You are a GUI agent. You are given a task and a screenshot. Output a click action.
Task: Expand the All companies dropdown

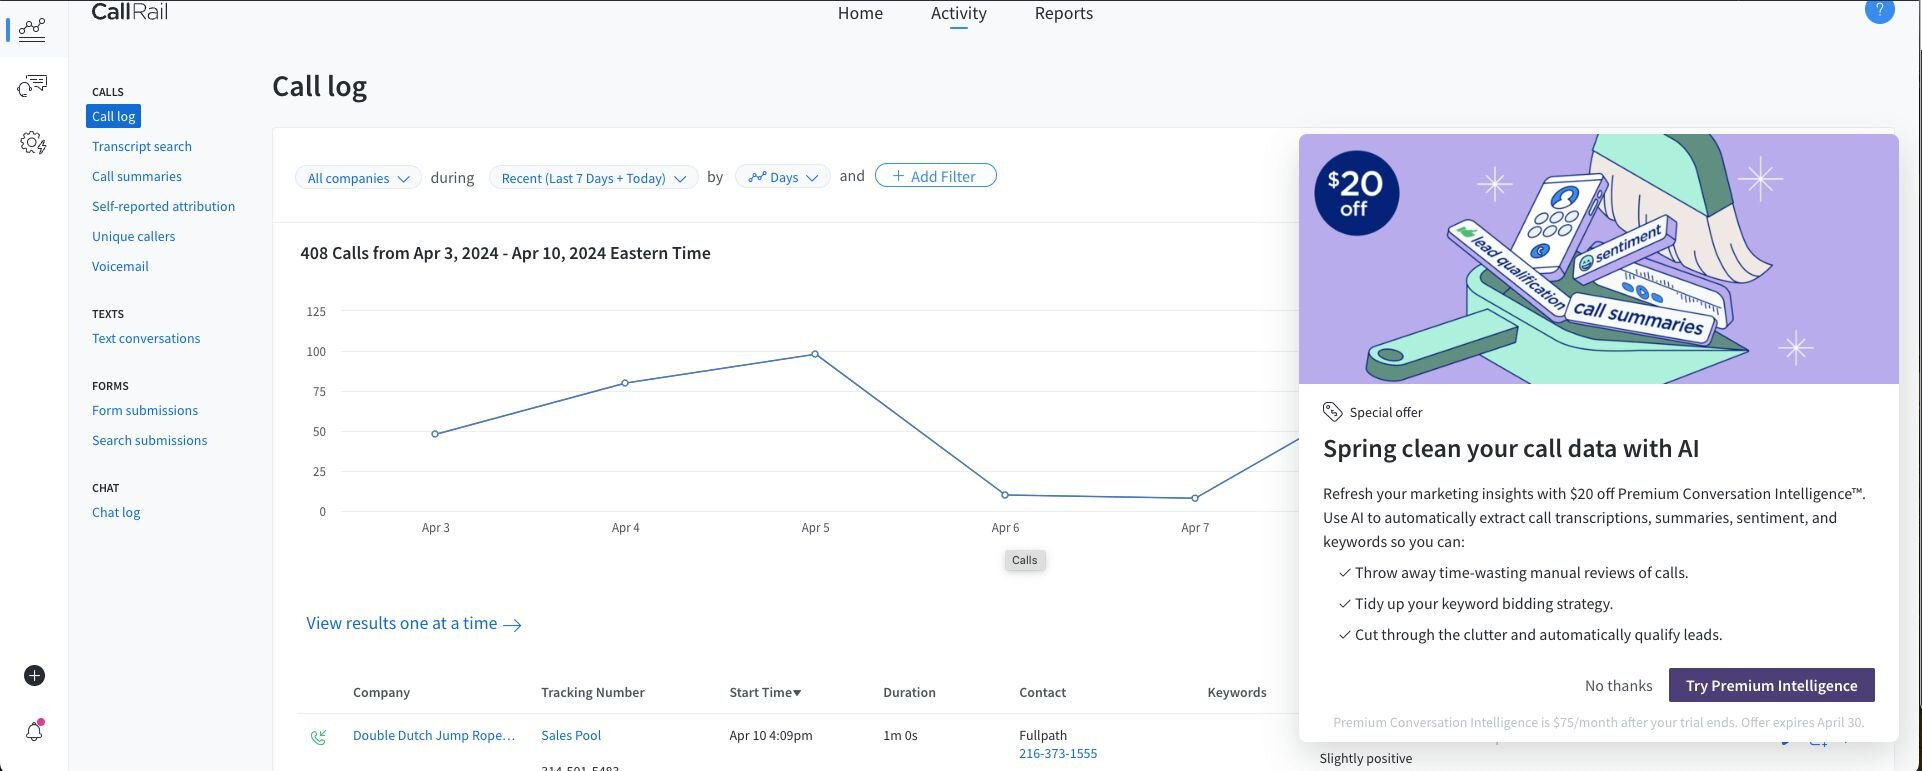click(357, 178)
